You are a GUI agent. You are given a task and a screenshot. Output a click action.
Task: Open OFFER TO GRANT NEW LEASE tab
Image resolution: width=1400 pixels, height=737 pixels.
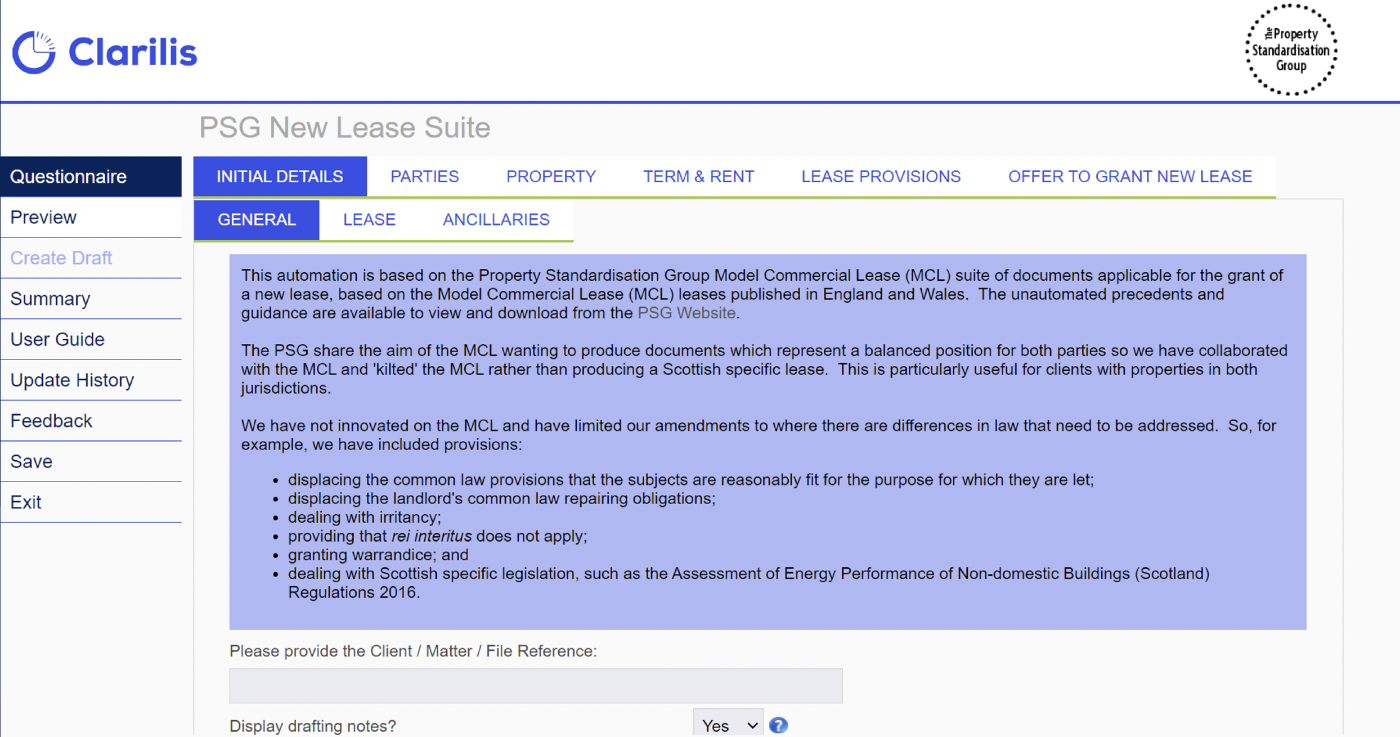[x=1130, y=177]
